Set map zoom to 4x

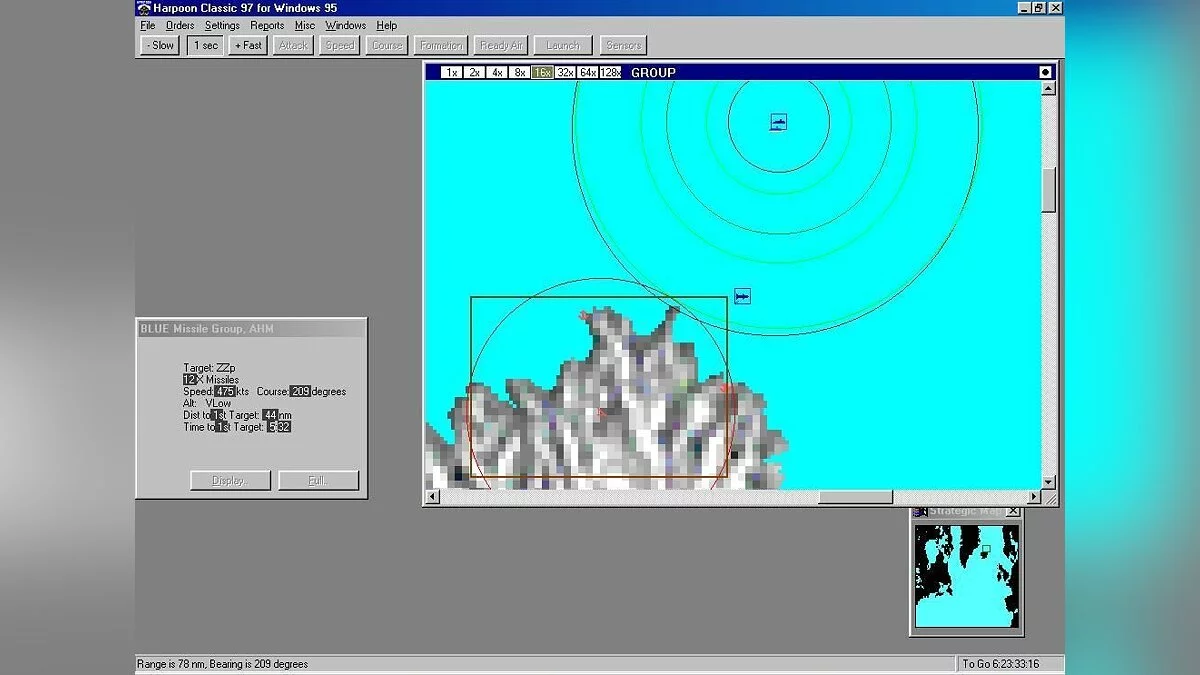(497, 72)
